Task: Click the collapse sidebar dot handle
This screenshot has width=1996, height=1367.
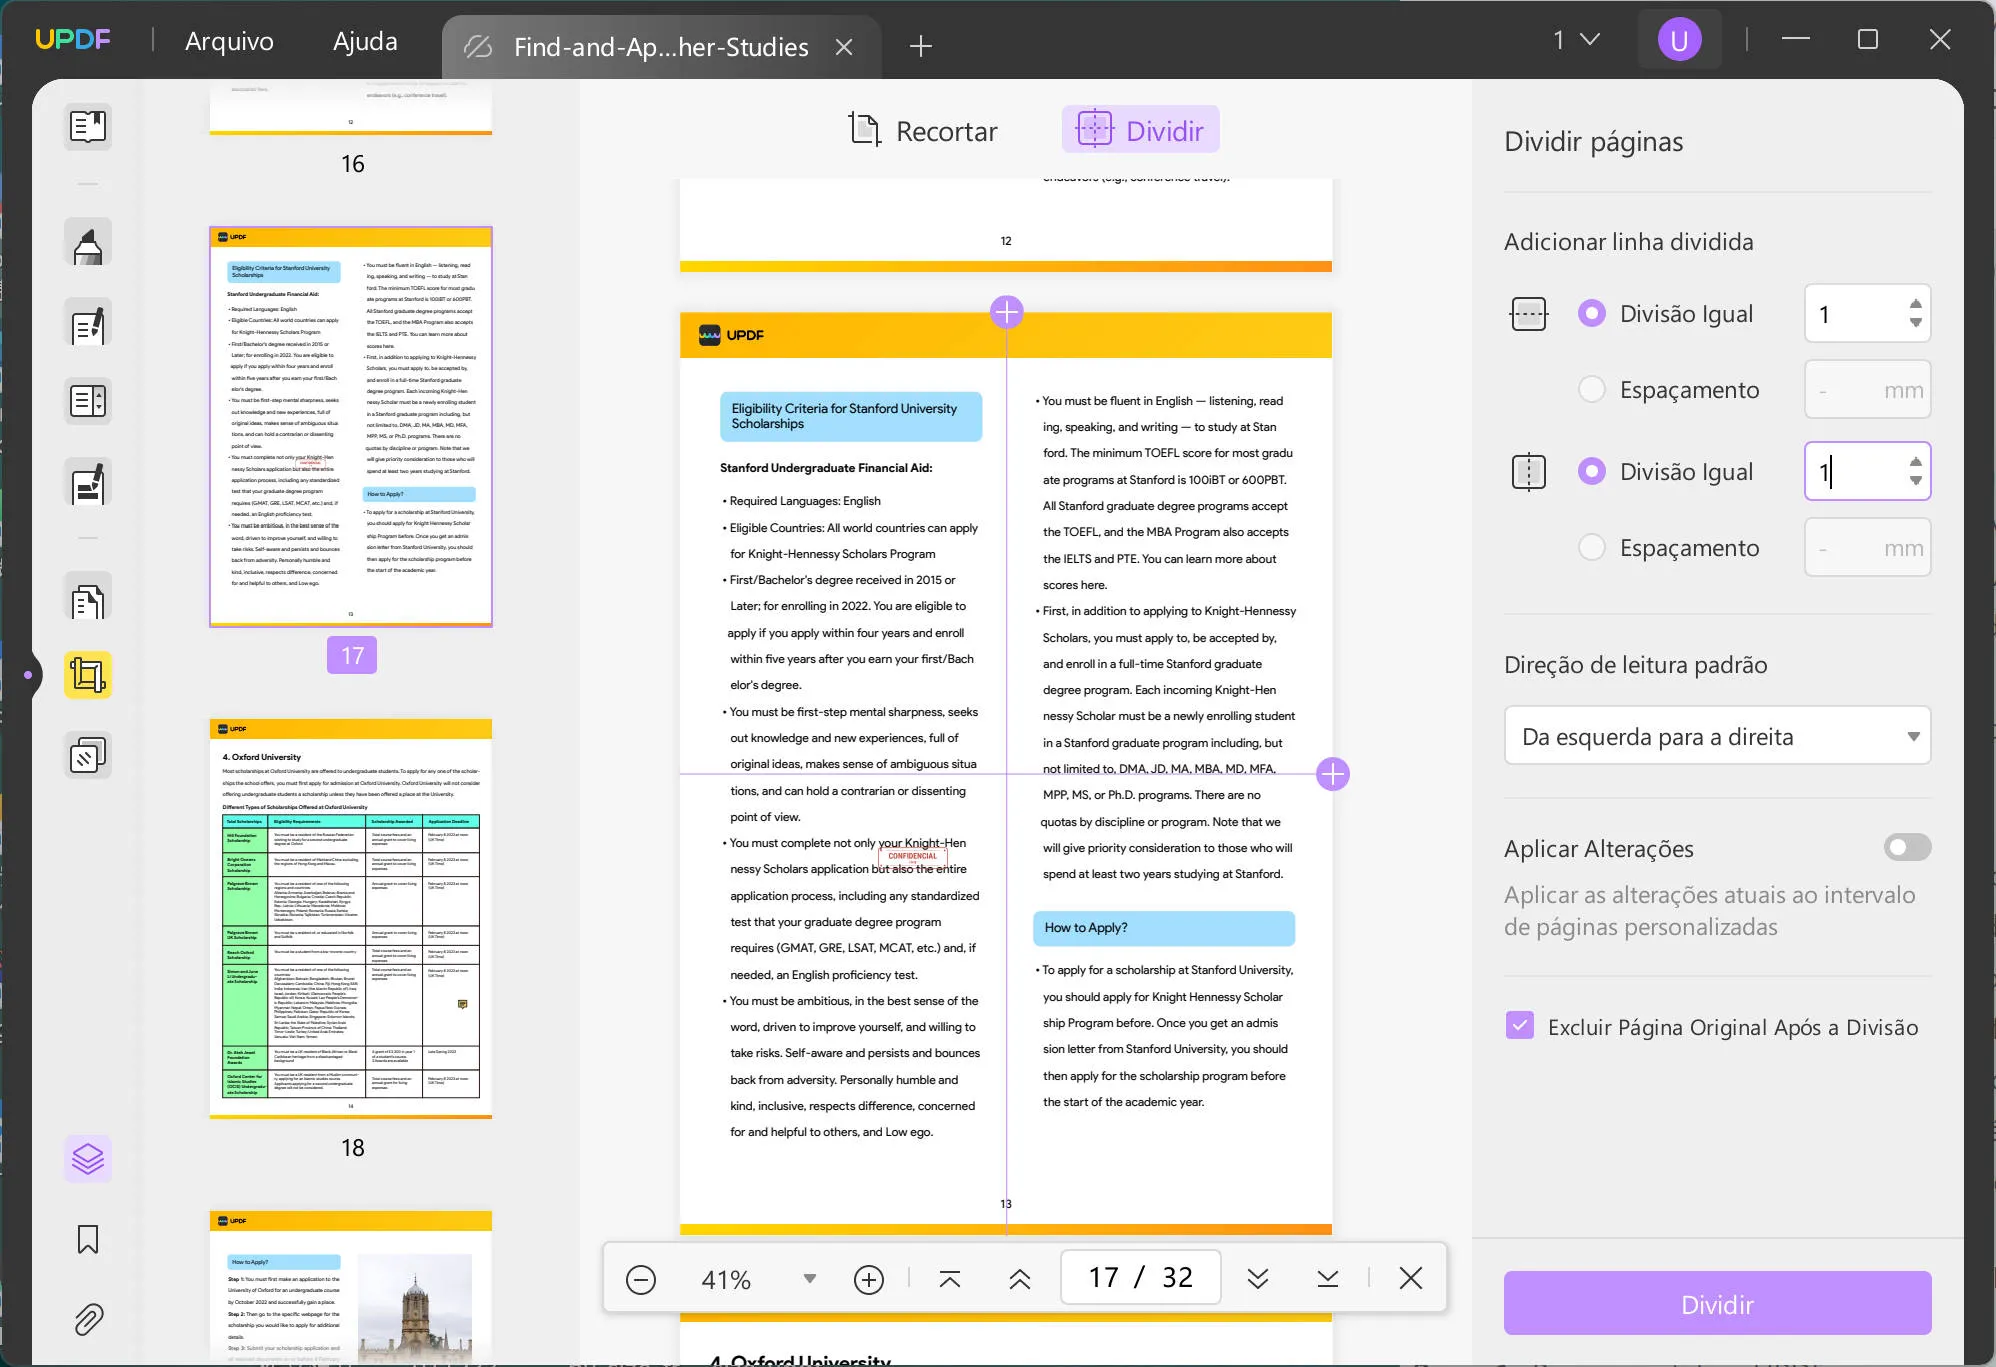Action: [28, 675]
